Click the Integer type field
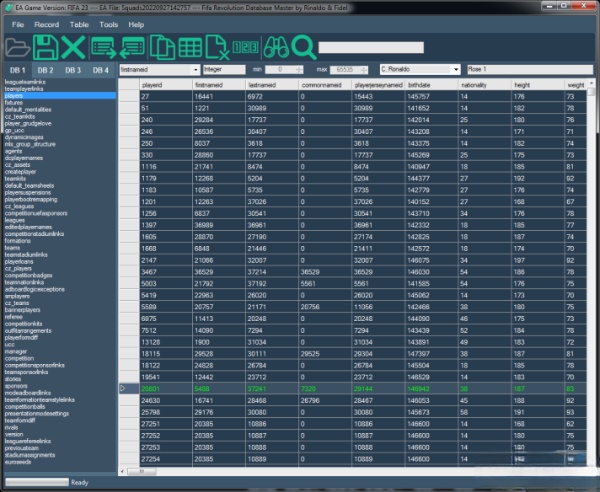 224,70
